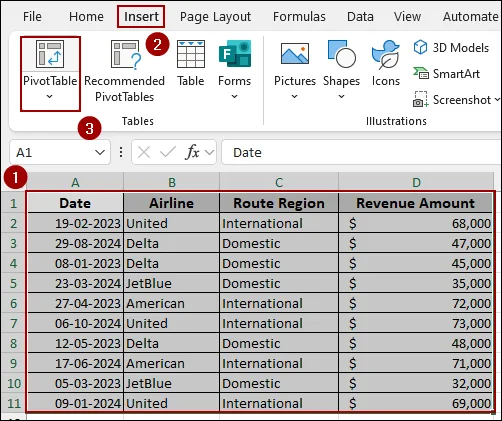This screenshot has width=502, height=421.
Task: Click the Revenue Amount header cell
Action: [416, 203]
